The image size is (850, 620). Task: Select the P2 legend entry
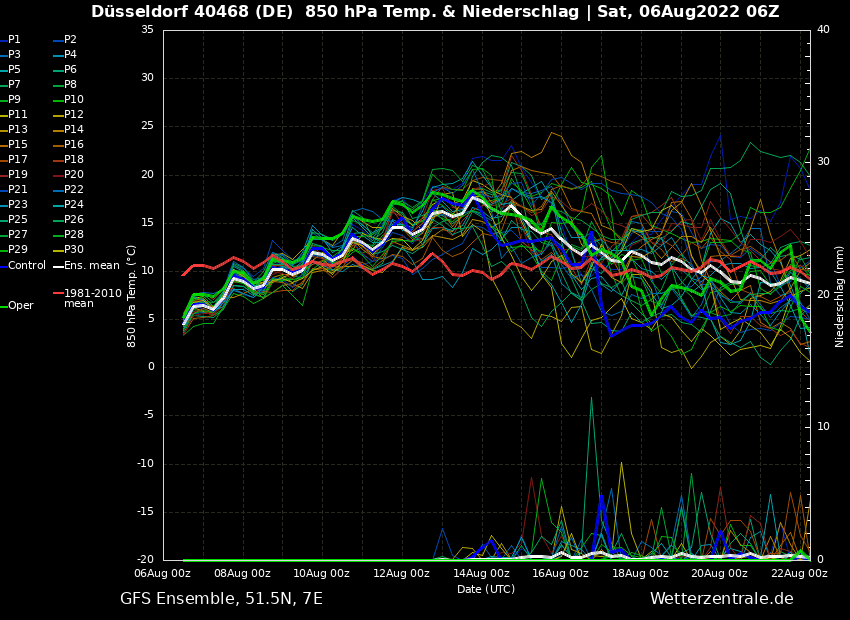tap(70, 40)
